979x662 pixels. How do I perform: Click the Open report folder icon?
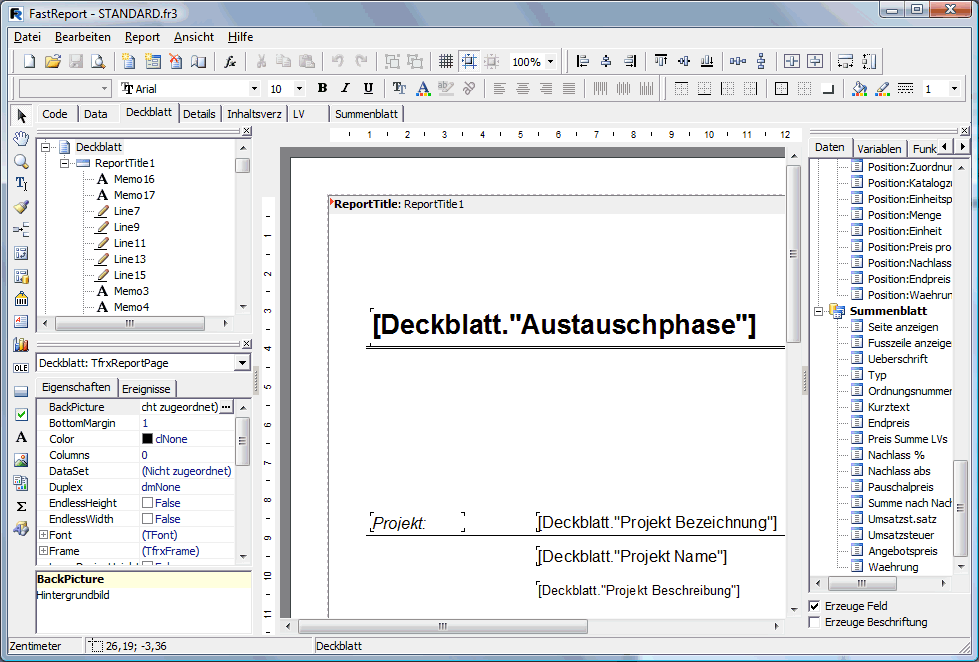[x=53, y=62]
